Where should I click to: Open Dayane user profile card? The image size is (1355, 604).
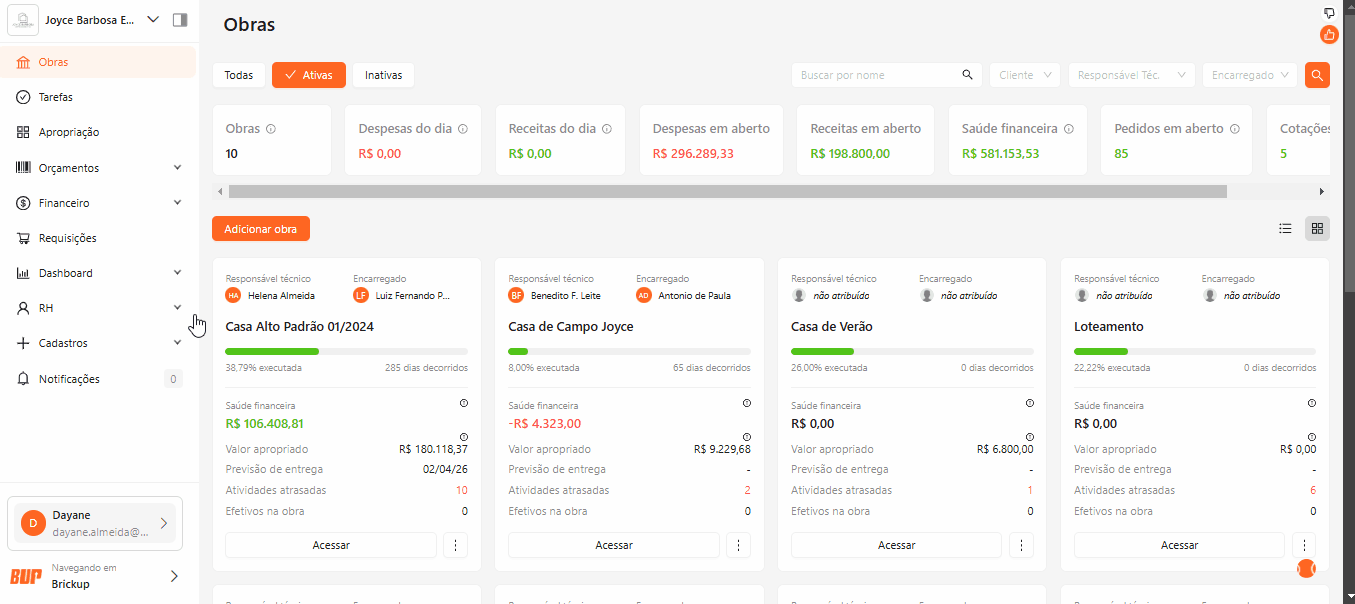tap(95, 523)
